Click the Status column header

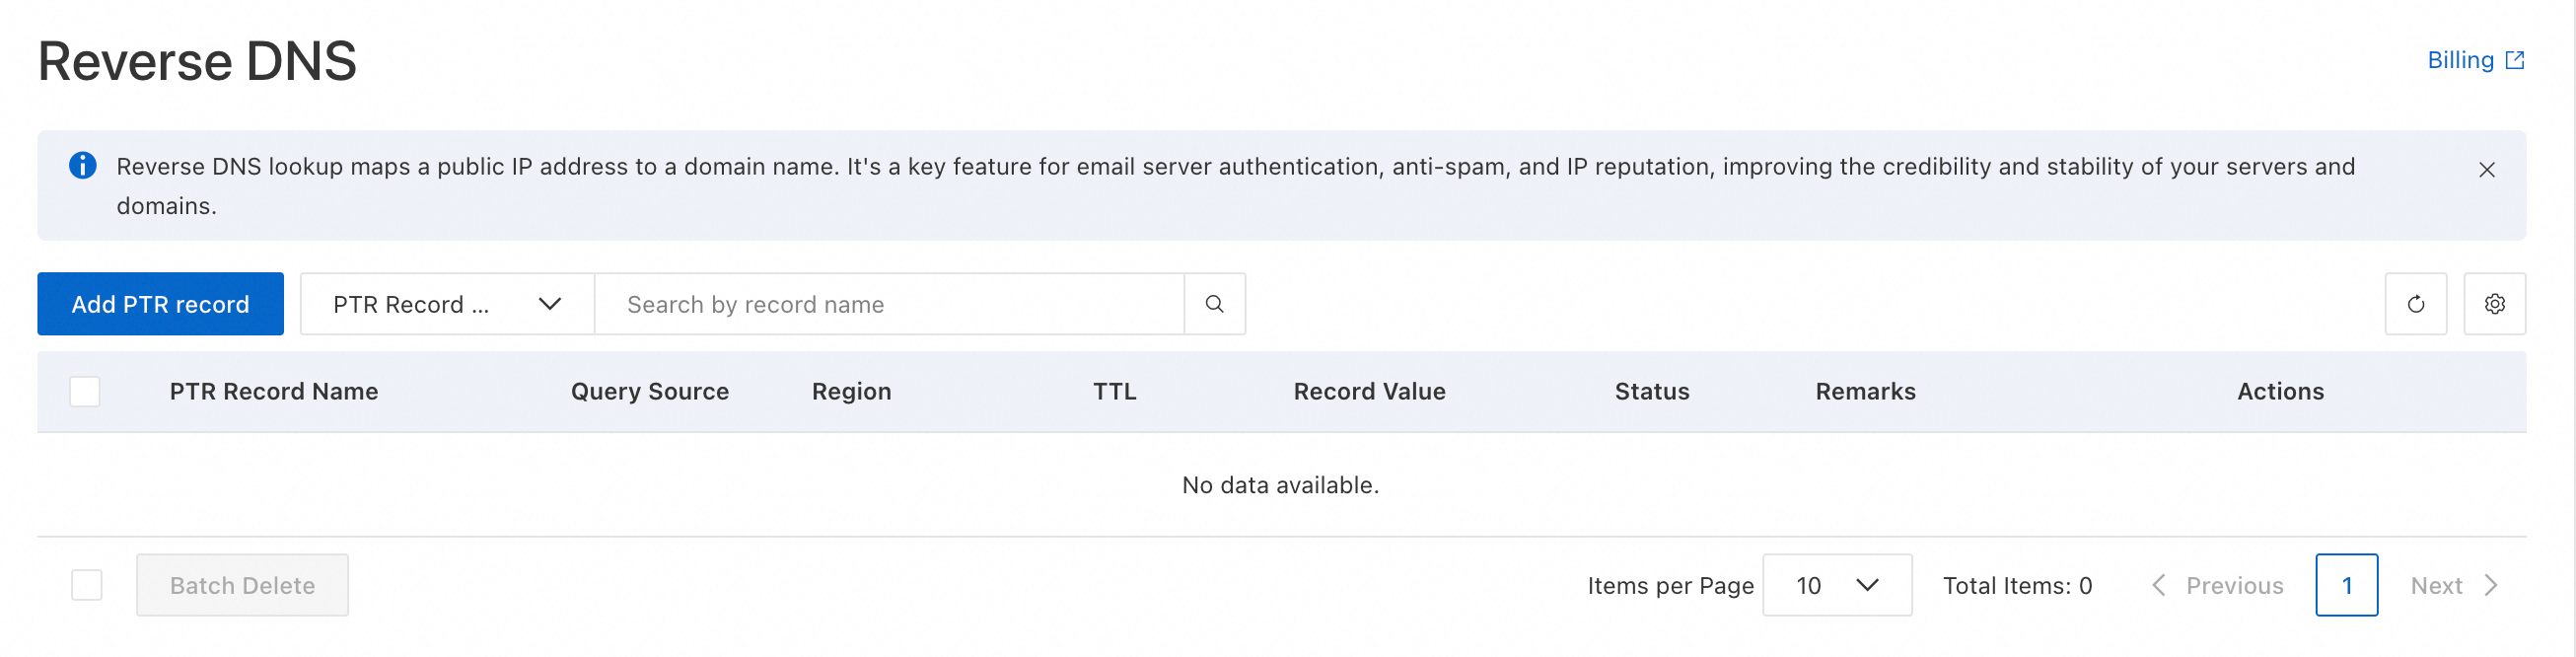click(x=1651, y=391)
